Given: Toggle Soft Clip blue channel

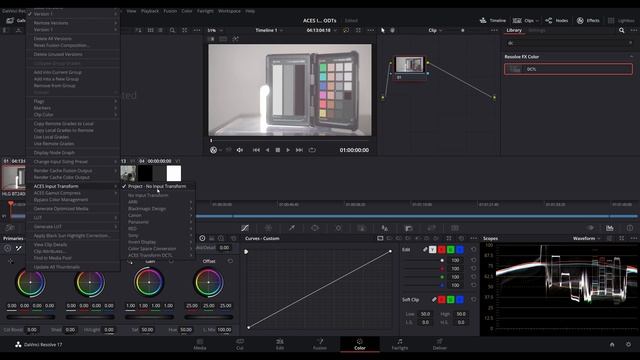Looking at the screenshot, I should coord(460,300).
